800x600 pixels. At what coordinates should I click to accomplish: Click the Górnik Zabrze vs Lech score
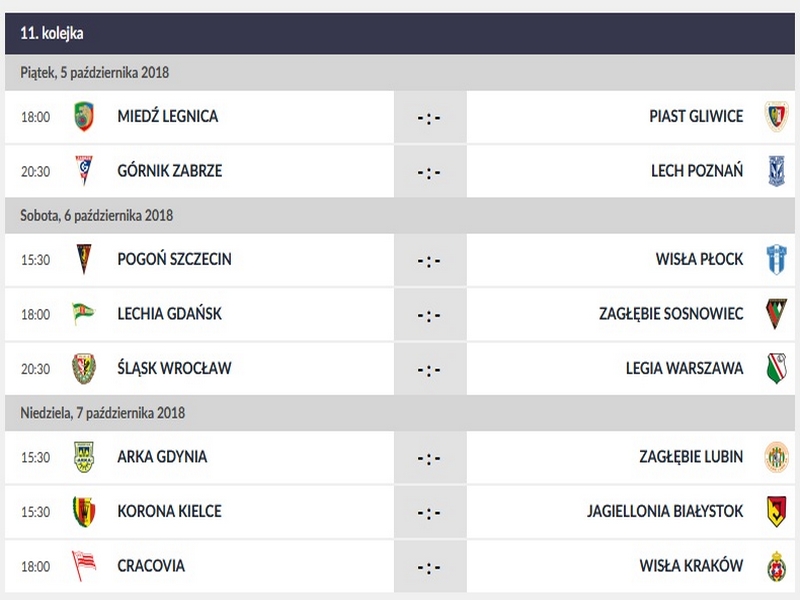point(429,172)
